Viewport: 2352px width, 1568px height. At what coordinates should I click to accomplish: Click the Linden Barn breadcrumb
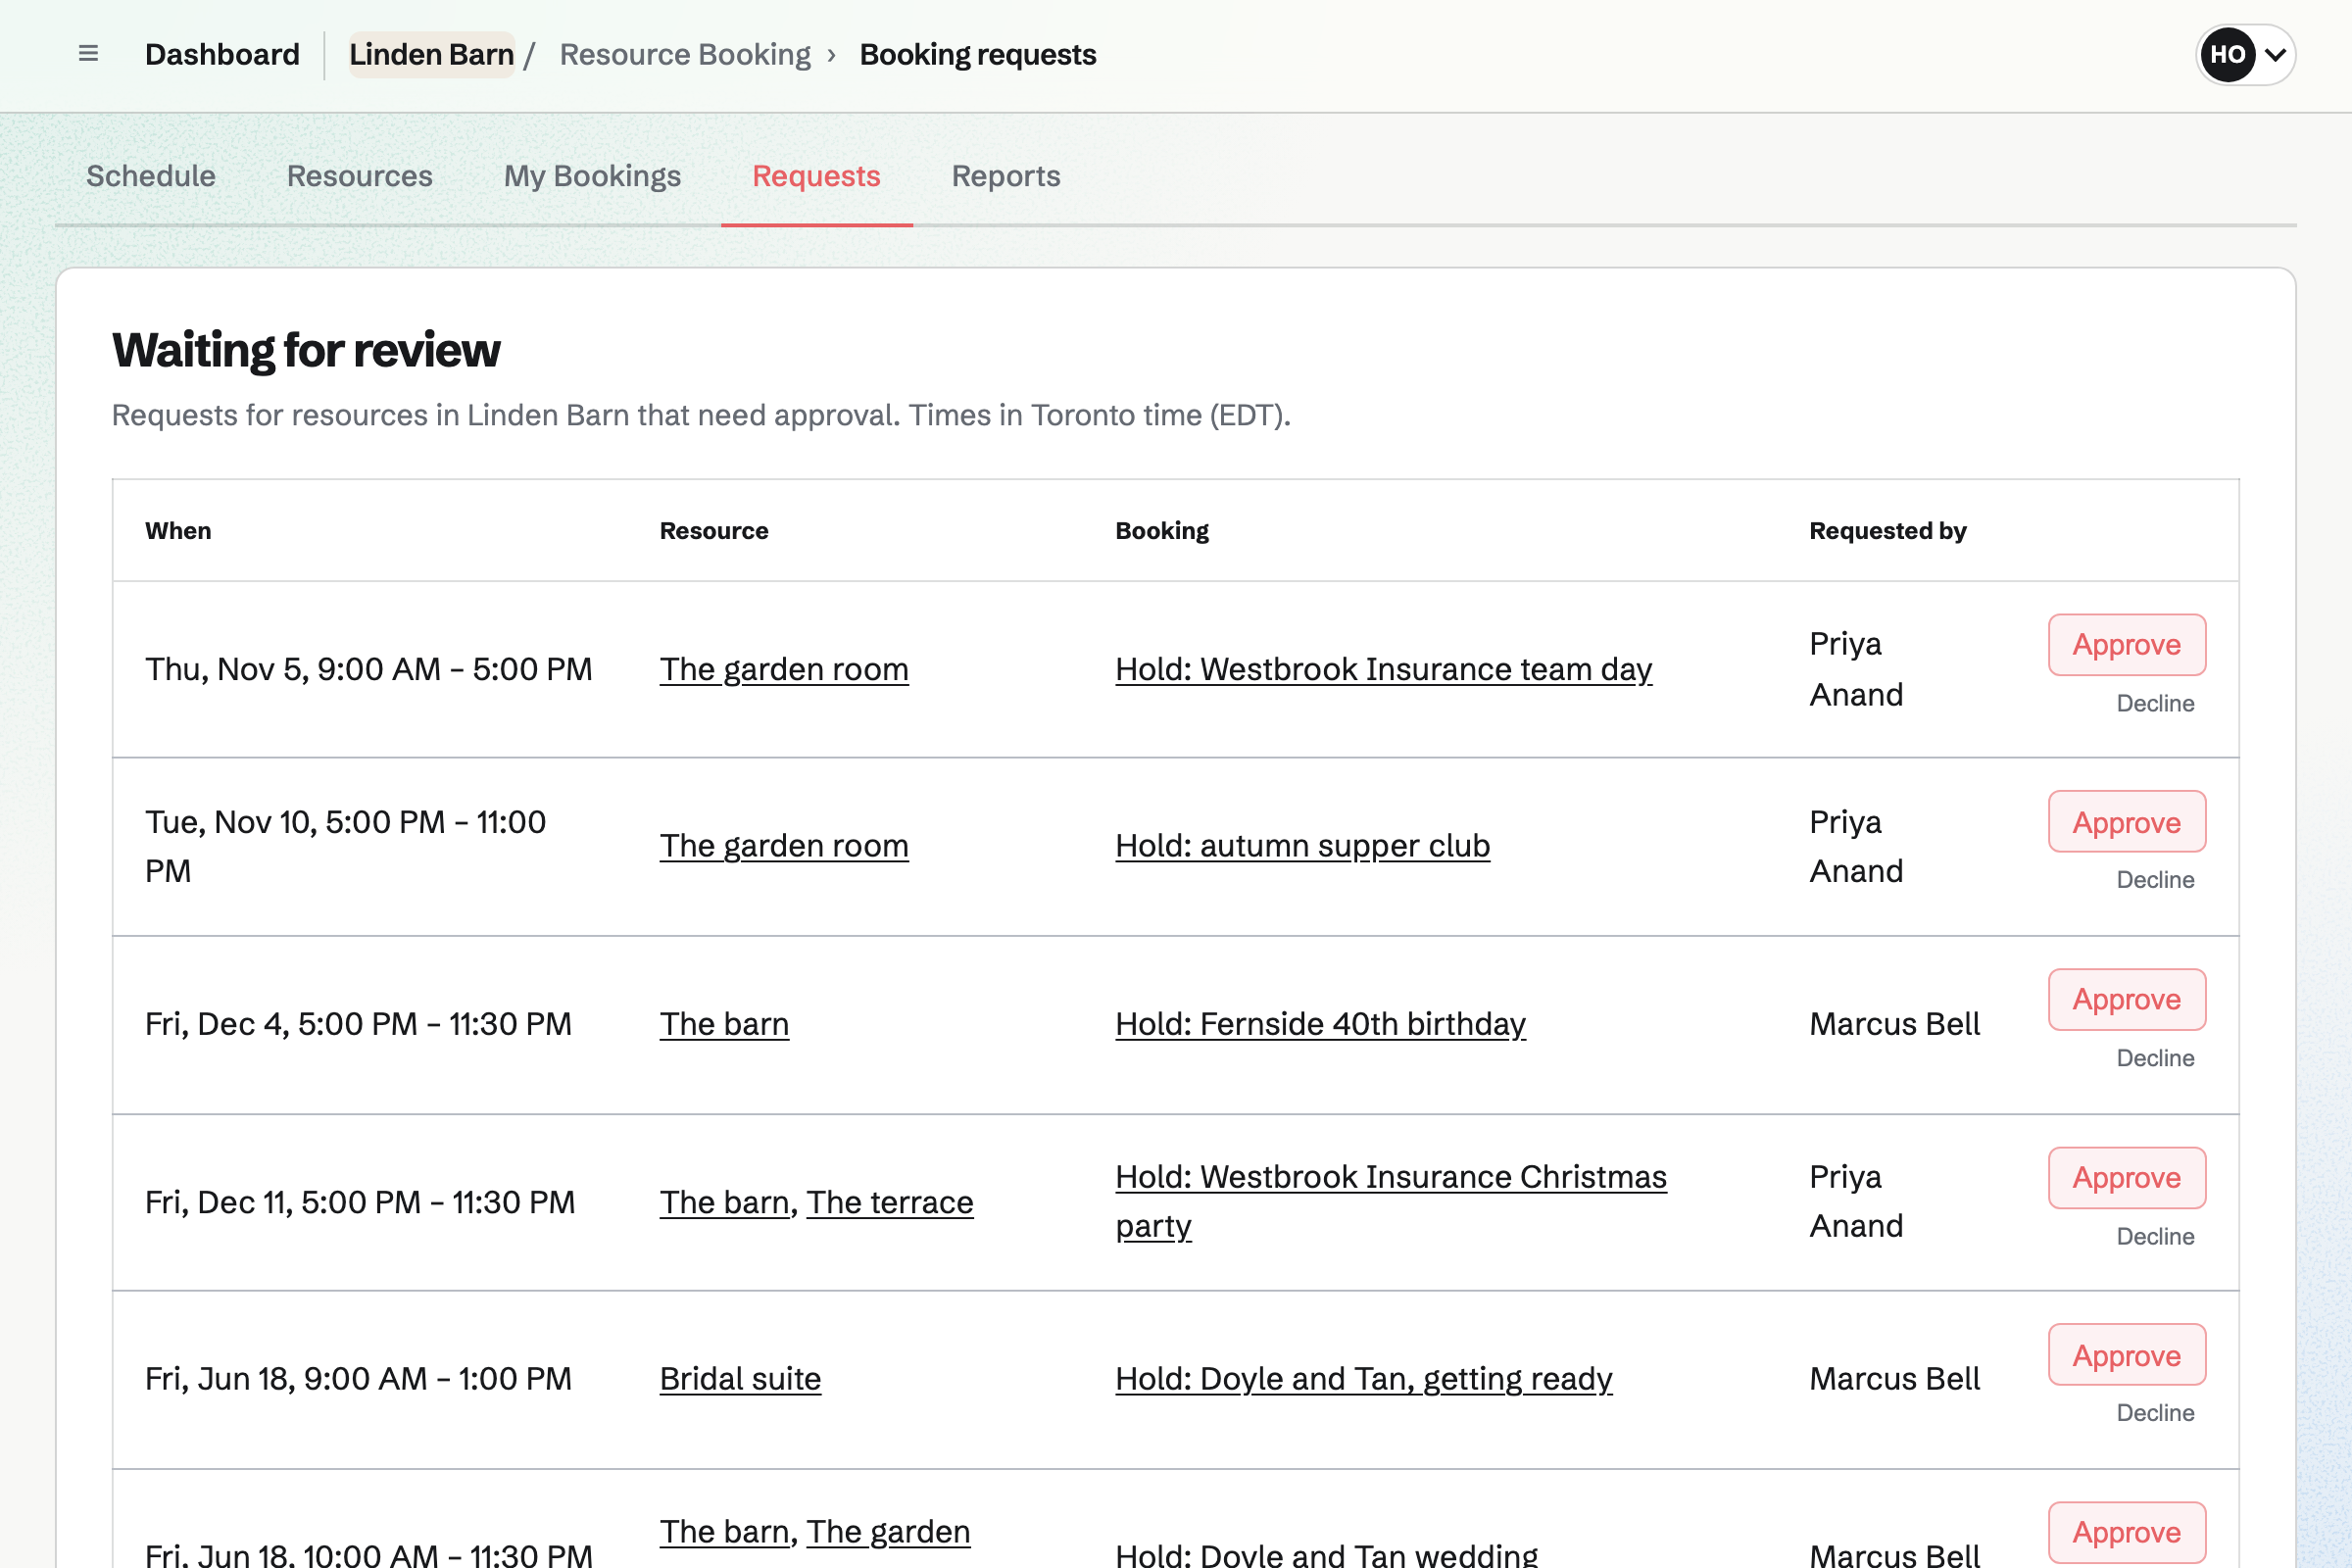point(431,54)
